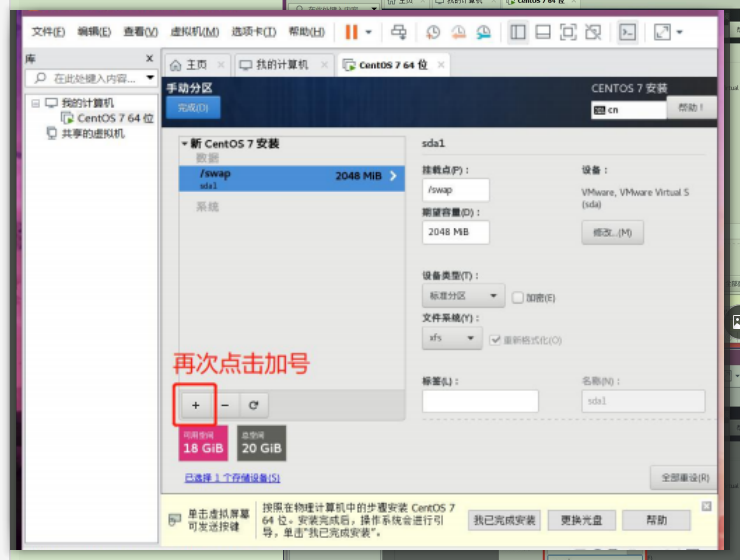740x560 pixels.
Task: Open the library search dropdown arrow
Action: pyautogui.click(x=151, y=78)
